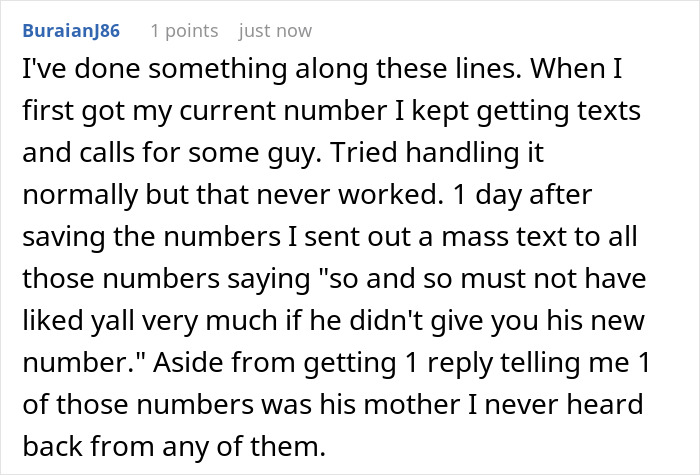Click the first line starting "I've done something"
Screen dimensions: 700x475
322,69
